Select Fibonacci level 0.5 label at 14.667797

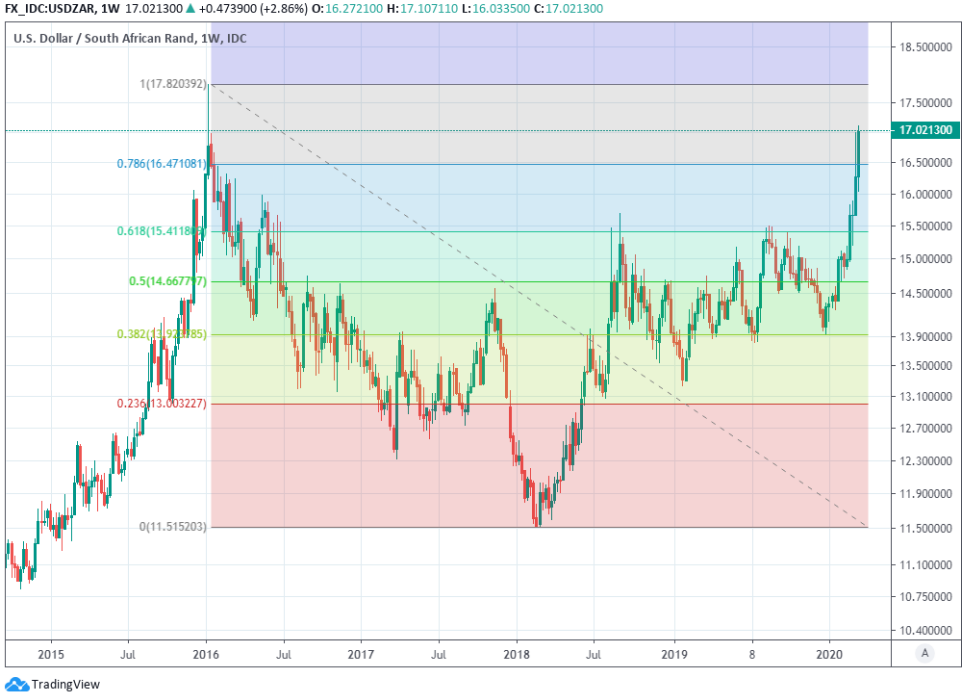pyautogui.click(x=167, y=281)
